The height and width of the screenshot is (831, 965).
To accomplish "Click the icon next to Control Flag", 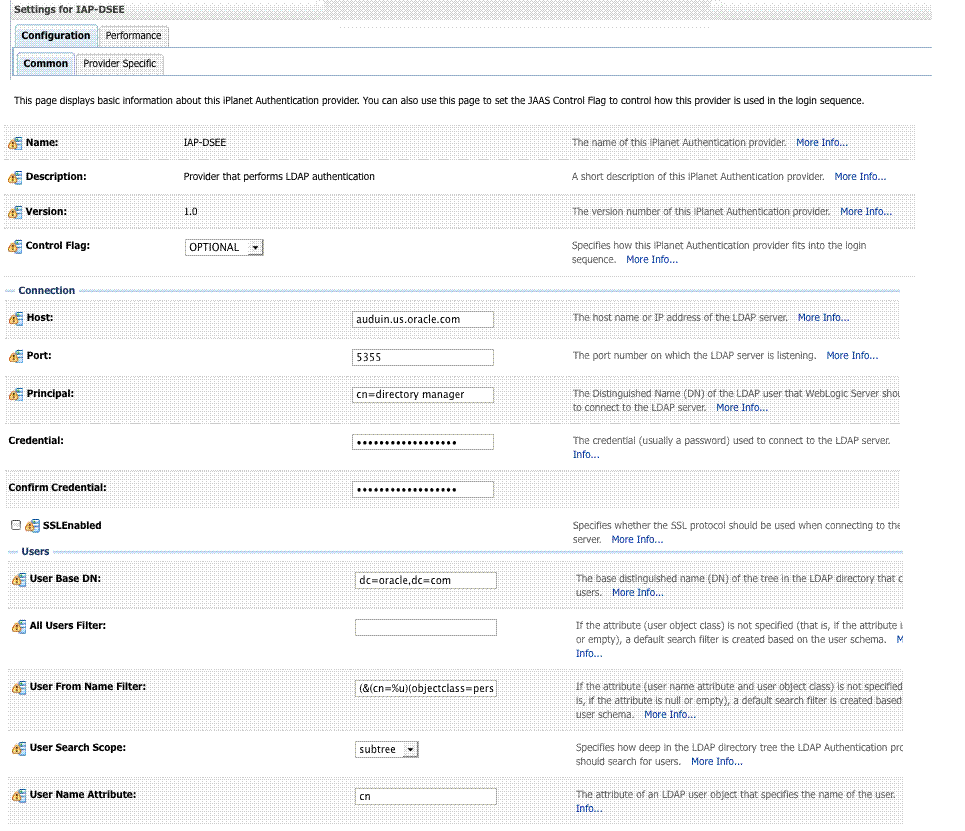I will pos(18,245).
